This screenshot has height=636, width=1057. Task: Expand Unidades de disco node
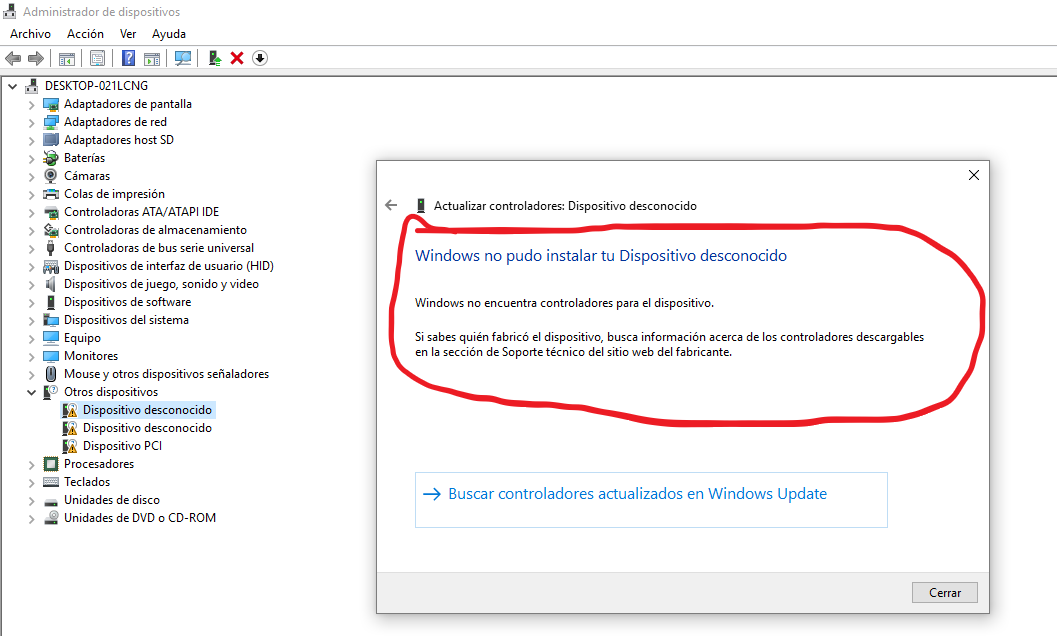(x=31, y=500)
